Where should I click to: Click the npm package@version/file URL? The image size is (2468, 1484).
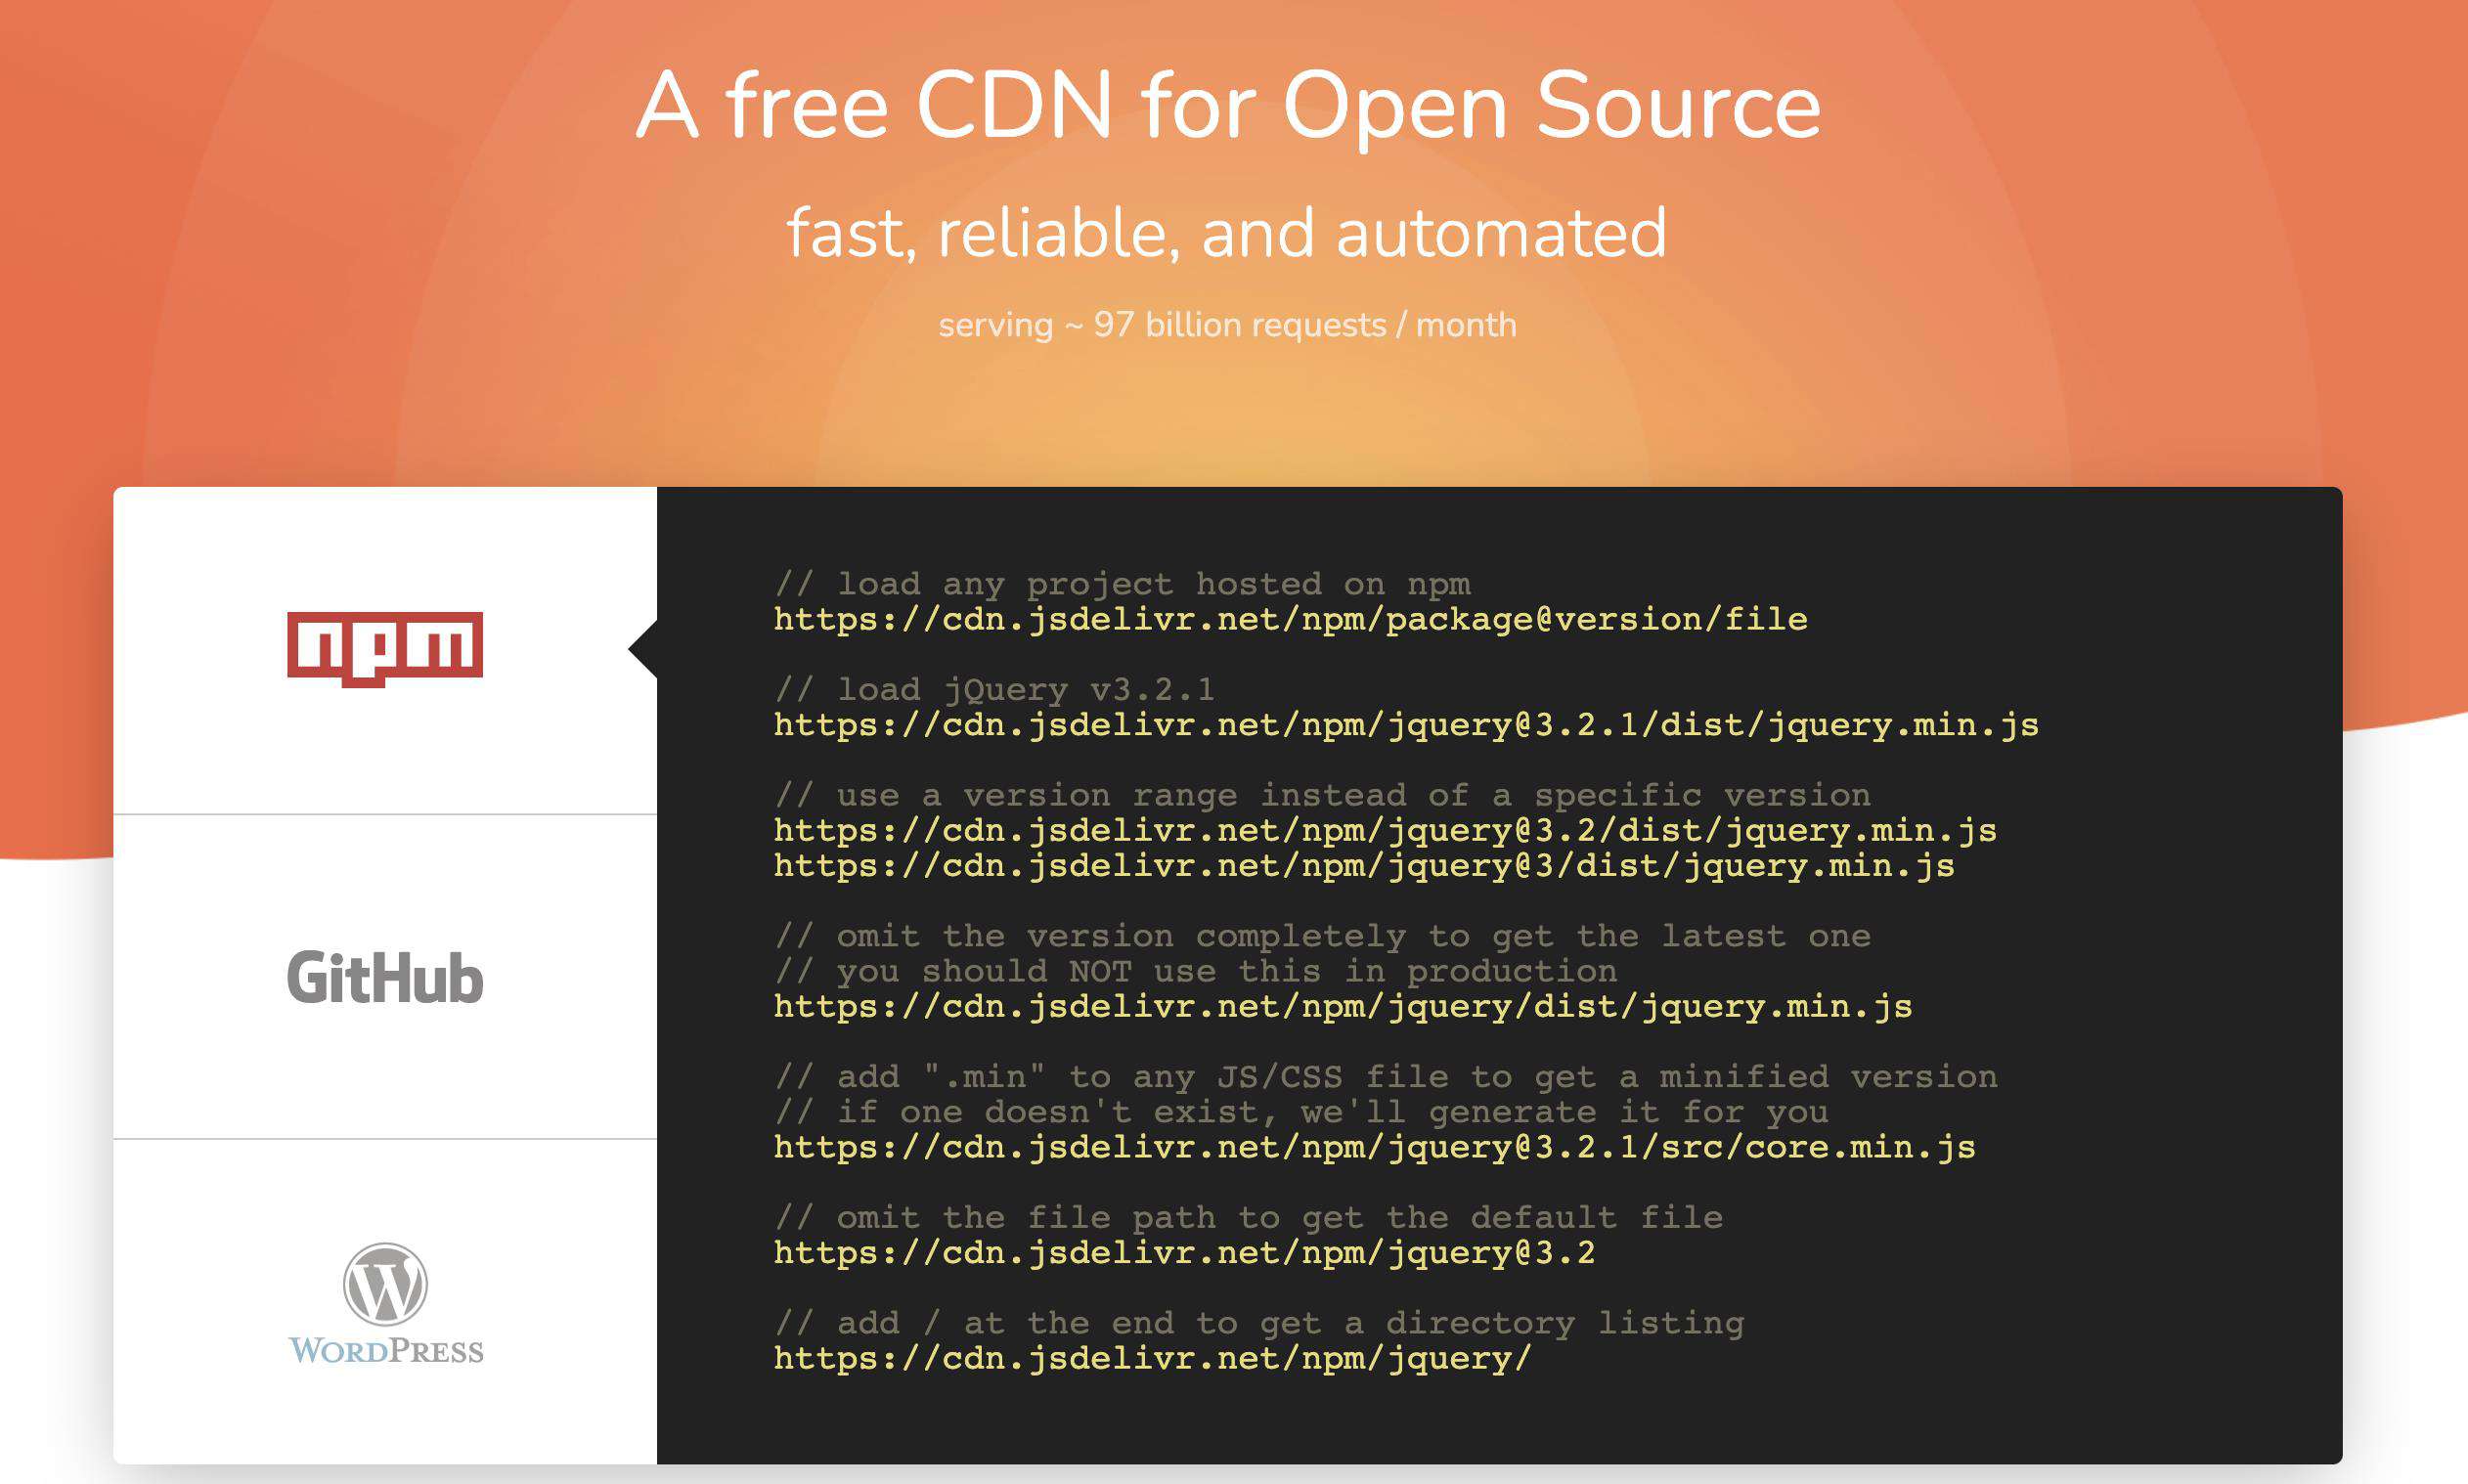[1290, 620]
